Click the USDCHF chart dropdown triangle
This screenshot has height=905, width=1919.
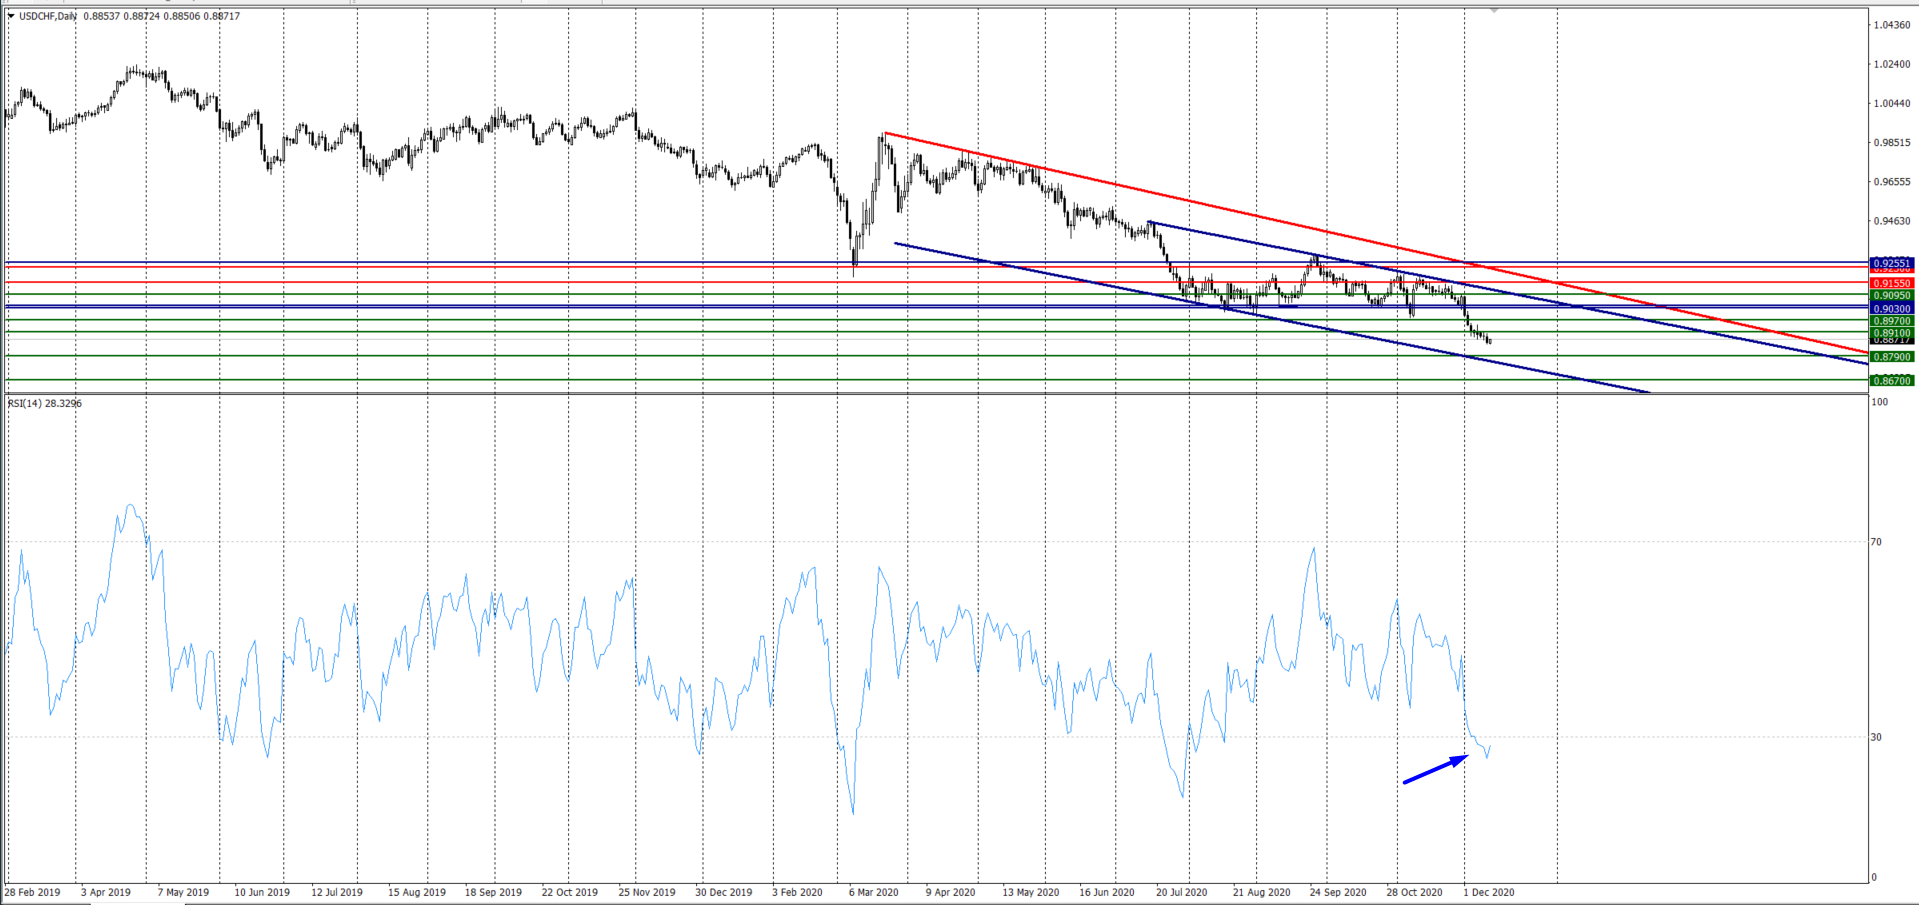point(11,16)
